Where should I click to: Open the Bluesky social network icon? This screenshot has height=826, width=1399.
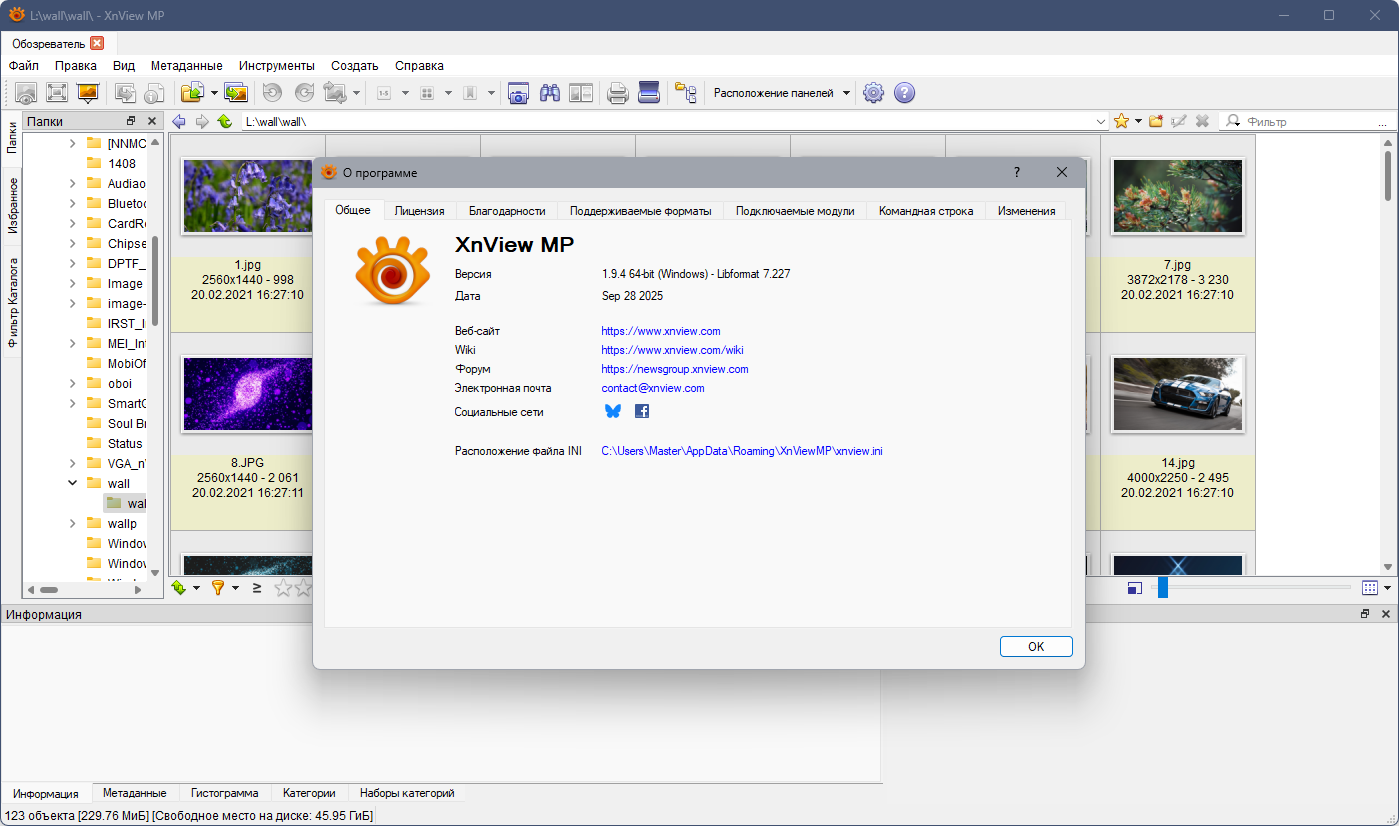point(613,411)
